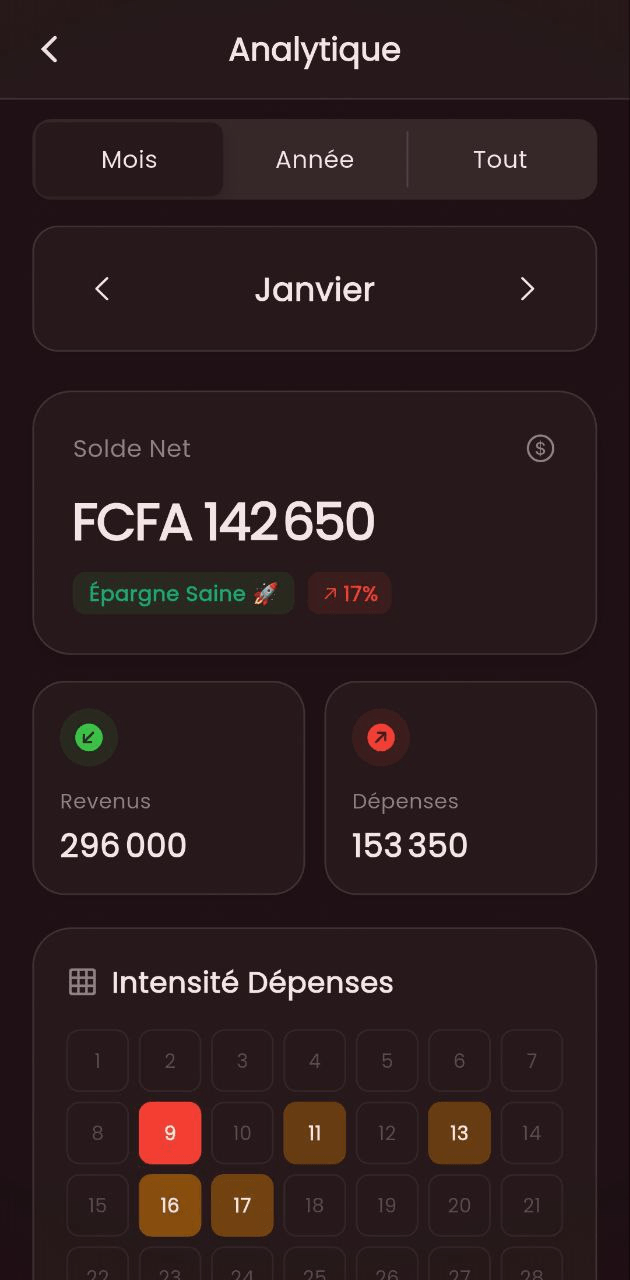Open the Janvier month selector
The width and height of the screenshot is (630, 1280).
(x=315, y=289)
